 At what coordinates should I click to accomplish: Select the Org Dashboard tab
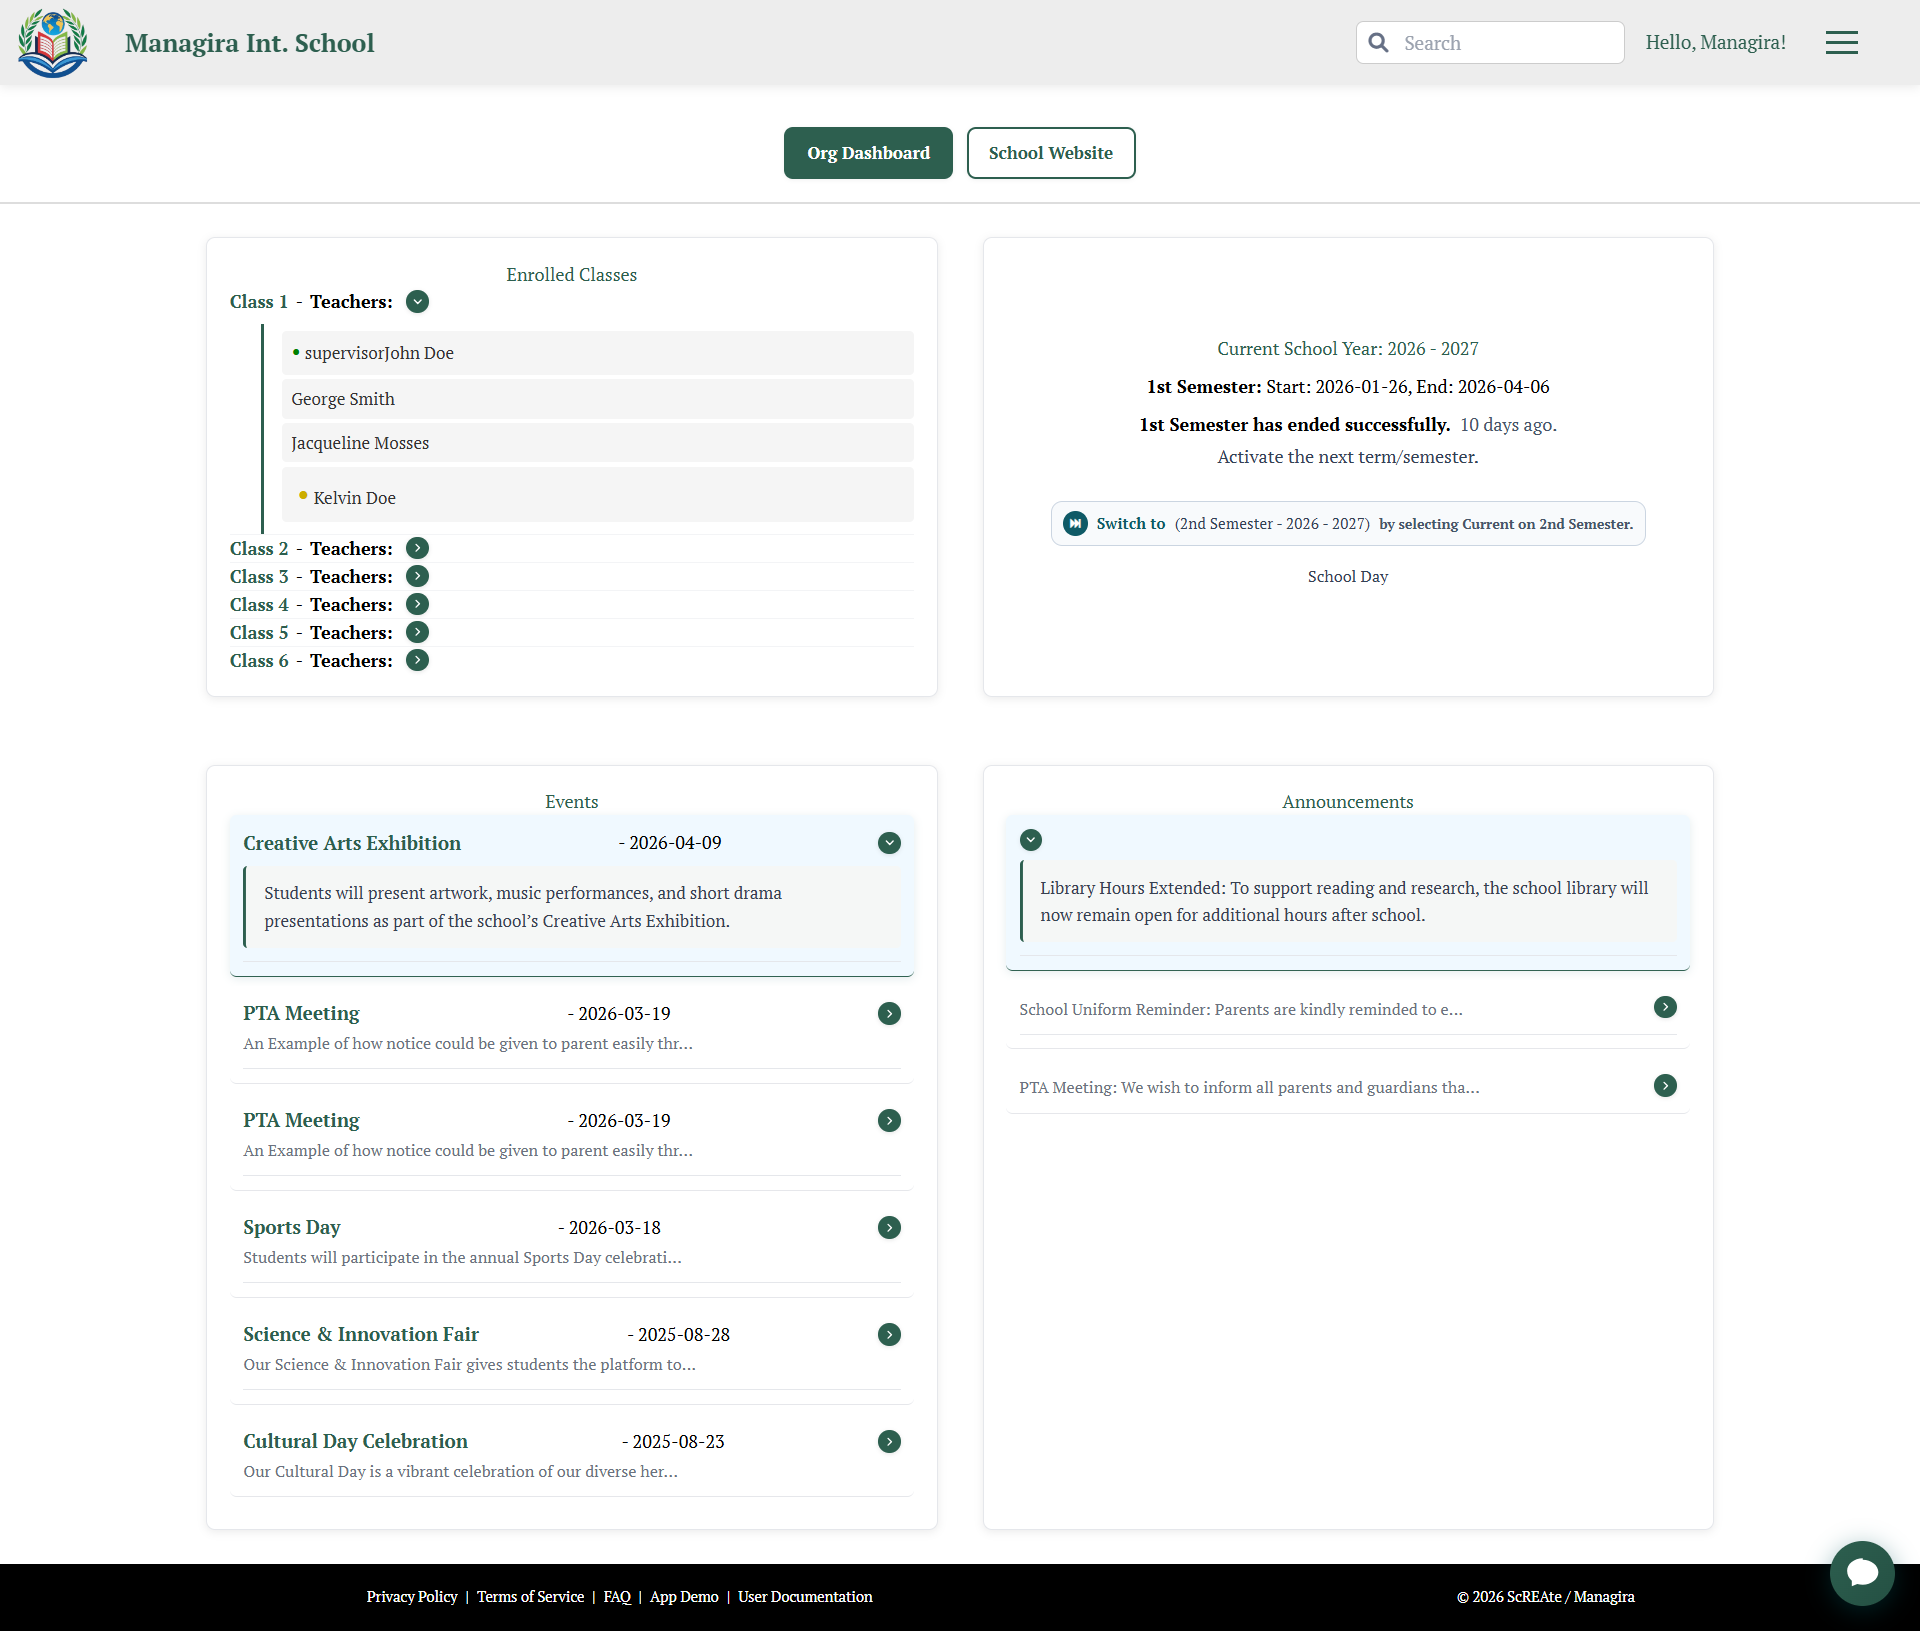[x=867, y=153]
